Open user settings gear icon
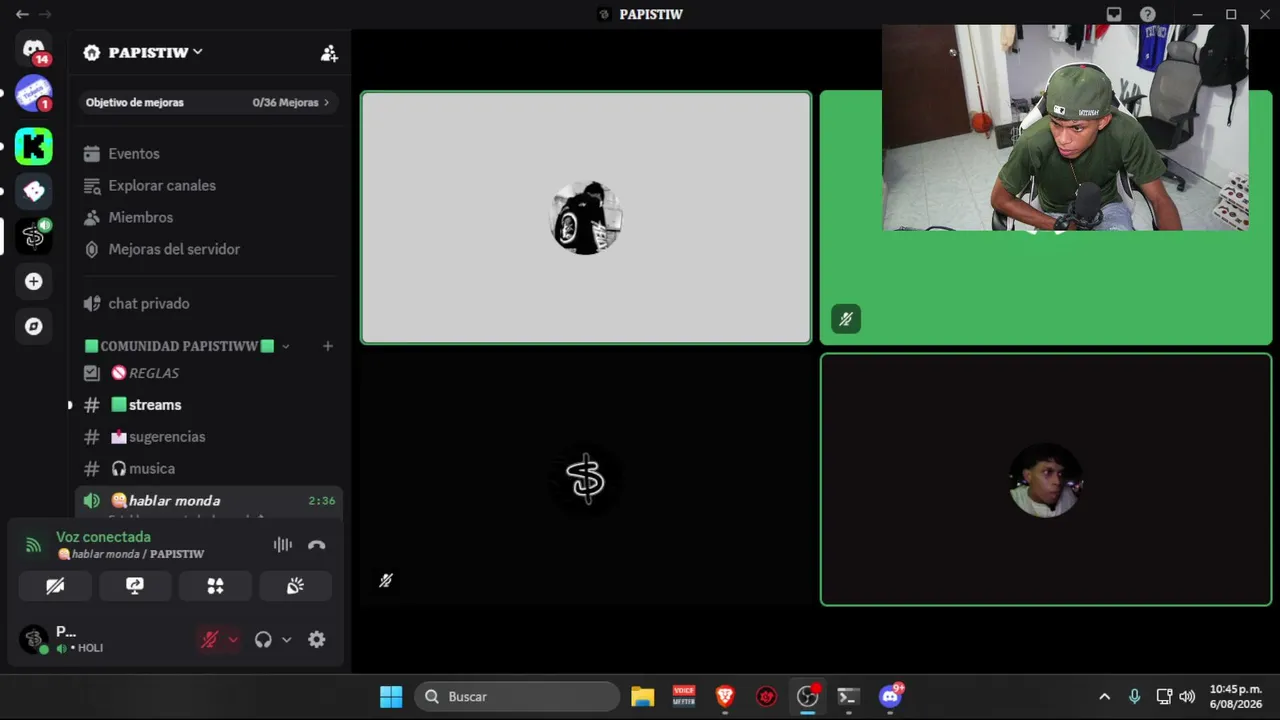The height and width of the screenshot is (720, 1280). pos(317,640)
